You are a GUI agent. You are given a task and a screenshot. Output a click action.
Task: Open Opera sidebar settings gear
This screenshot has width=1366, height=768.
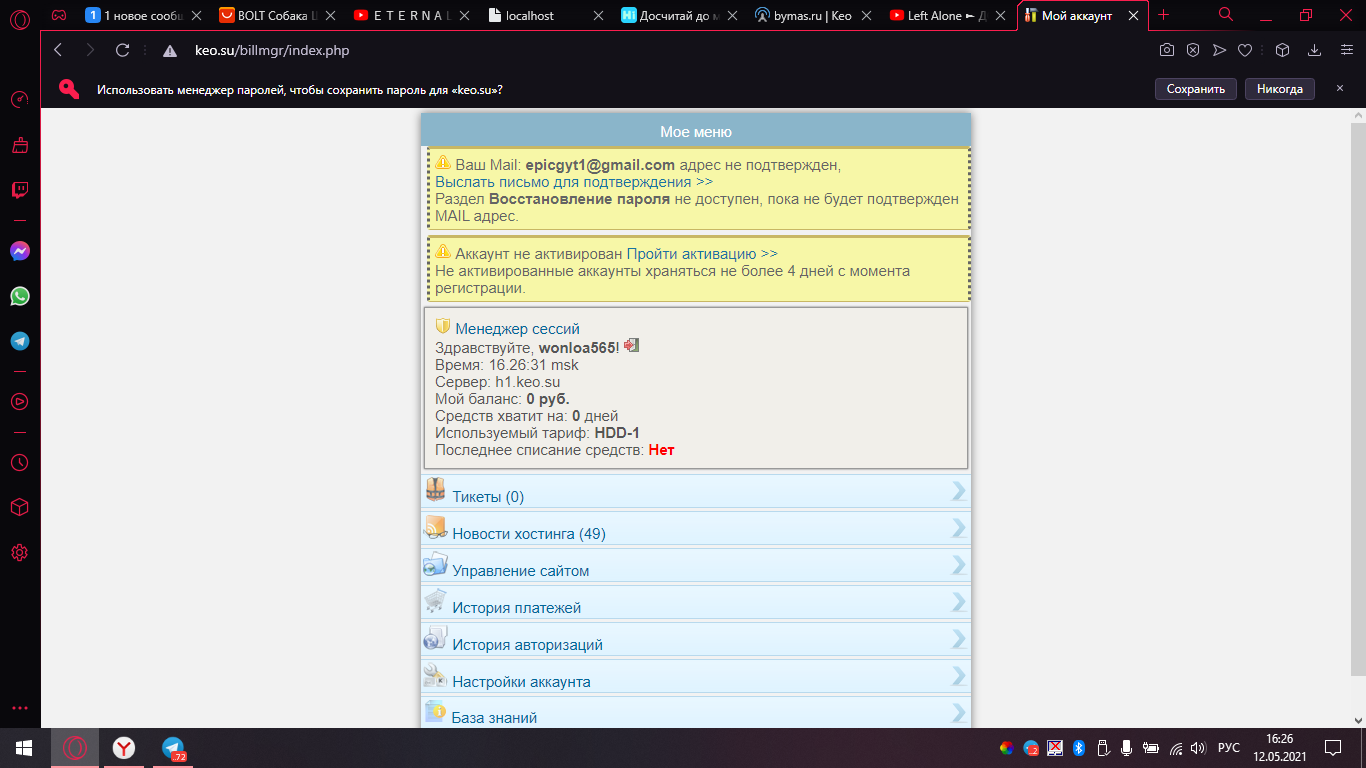click(x=19, y=552)
